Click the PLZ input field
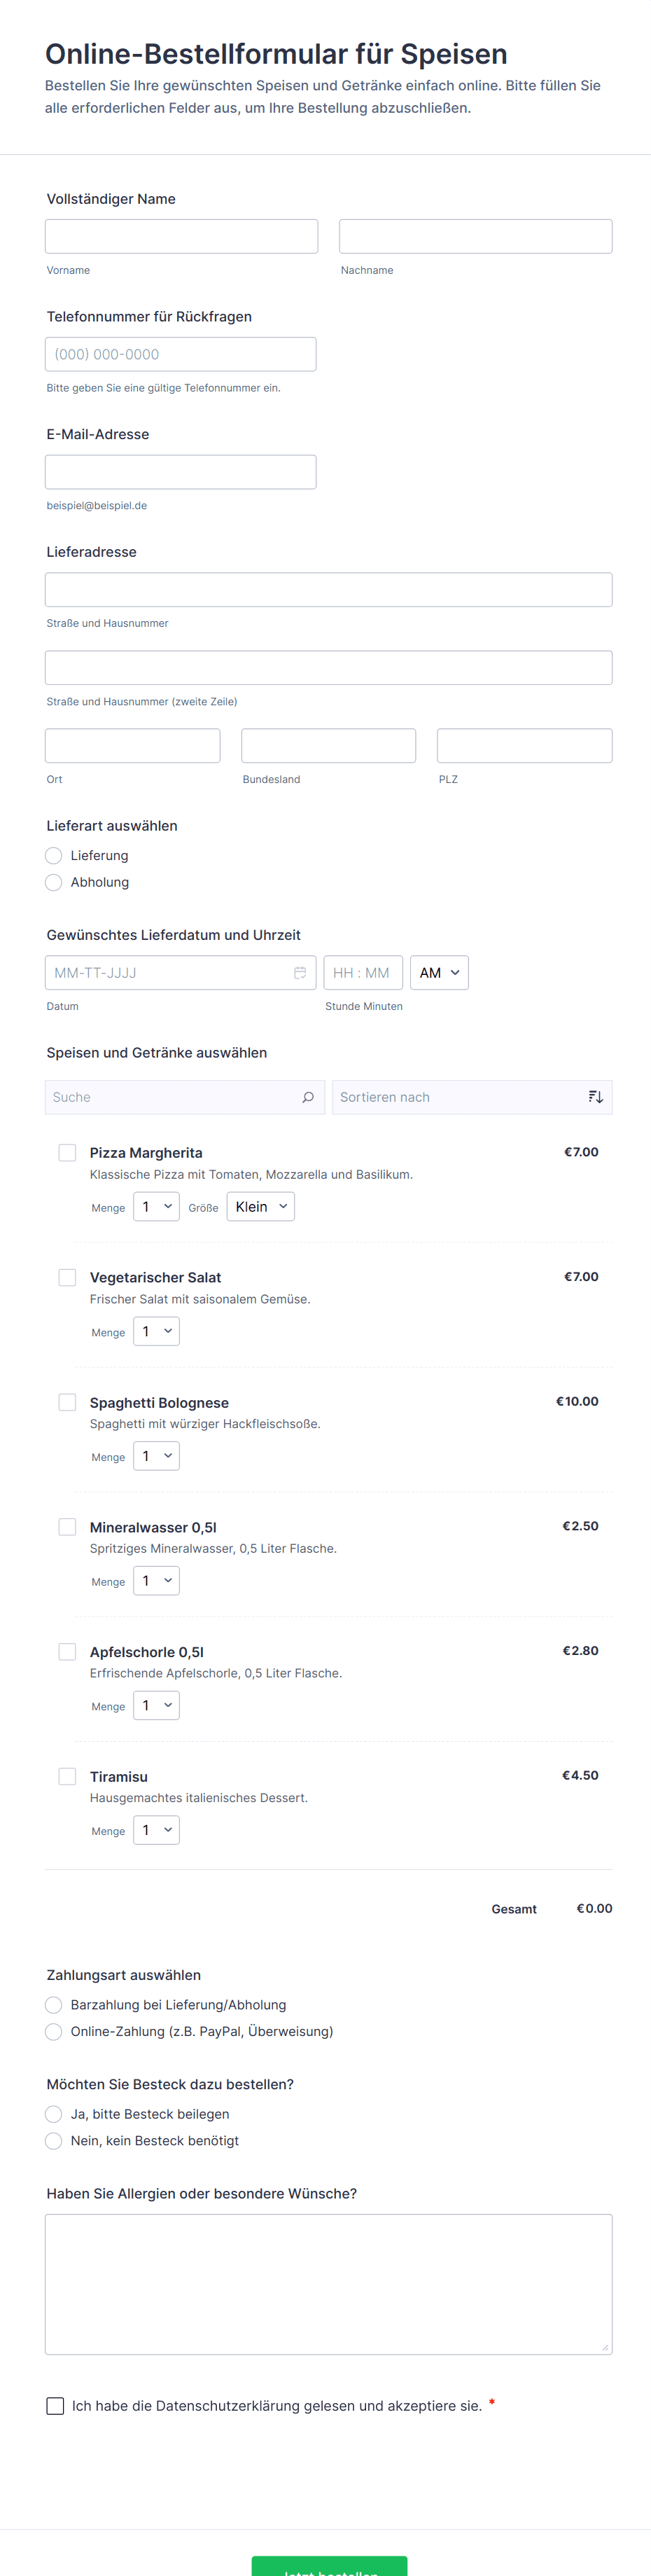651x2576 pixels. click(x=524, y=746)
